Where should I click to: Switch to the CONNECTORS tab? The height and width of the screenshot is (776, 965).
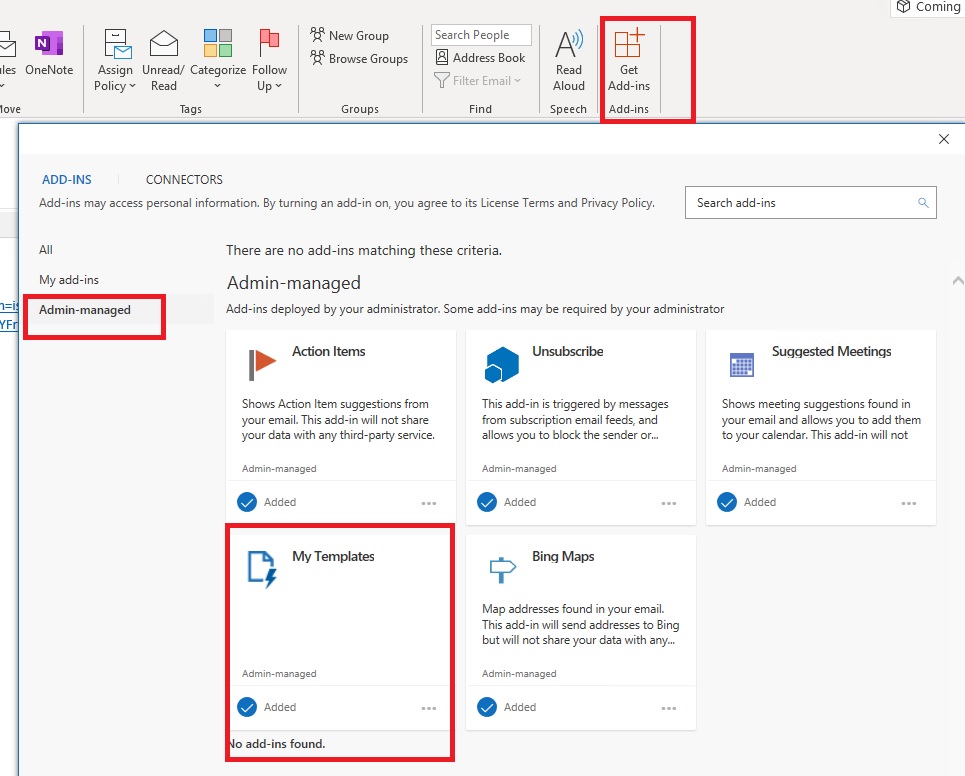[184, 180]
